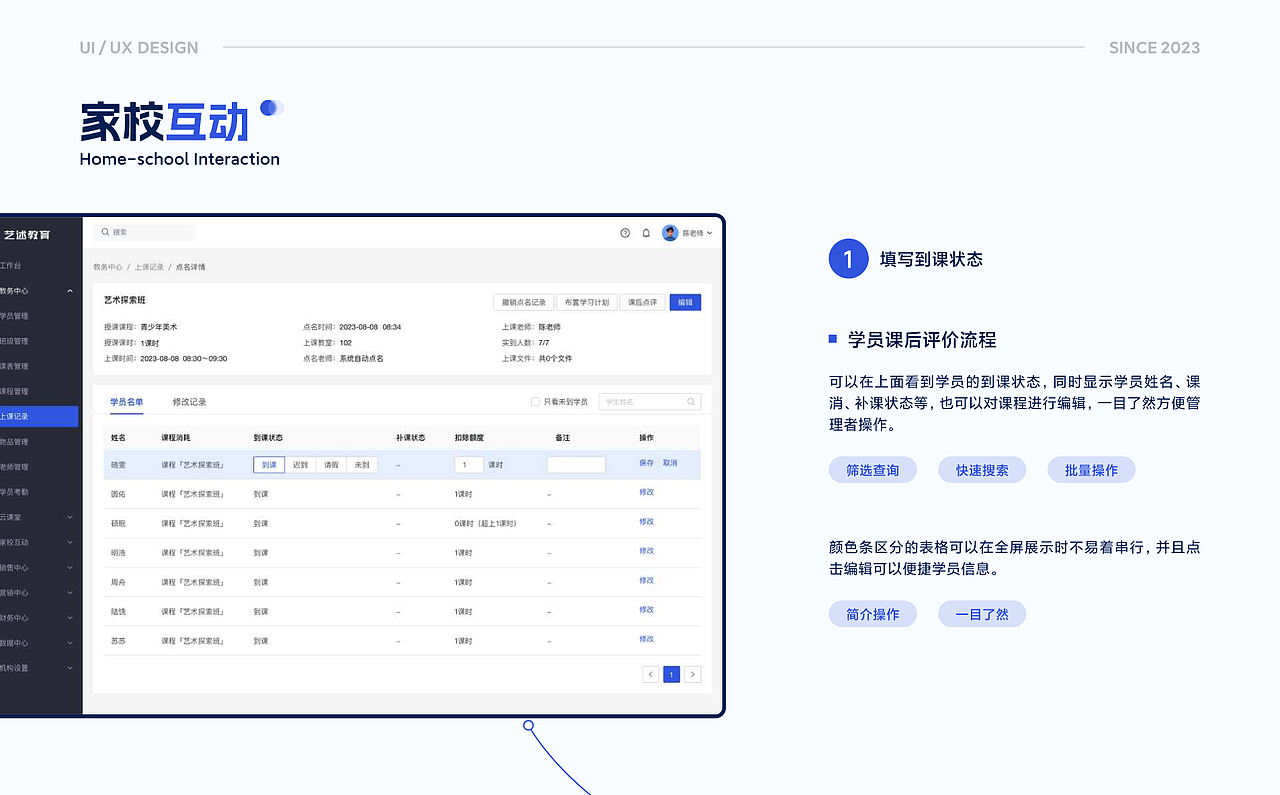Screen dimensions: 1280x795
Task: Click the help question-mark icon
Action: click(x=625, y=233)
